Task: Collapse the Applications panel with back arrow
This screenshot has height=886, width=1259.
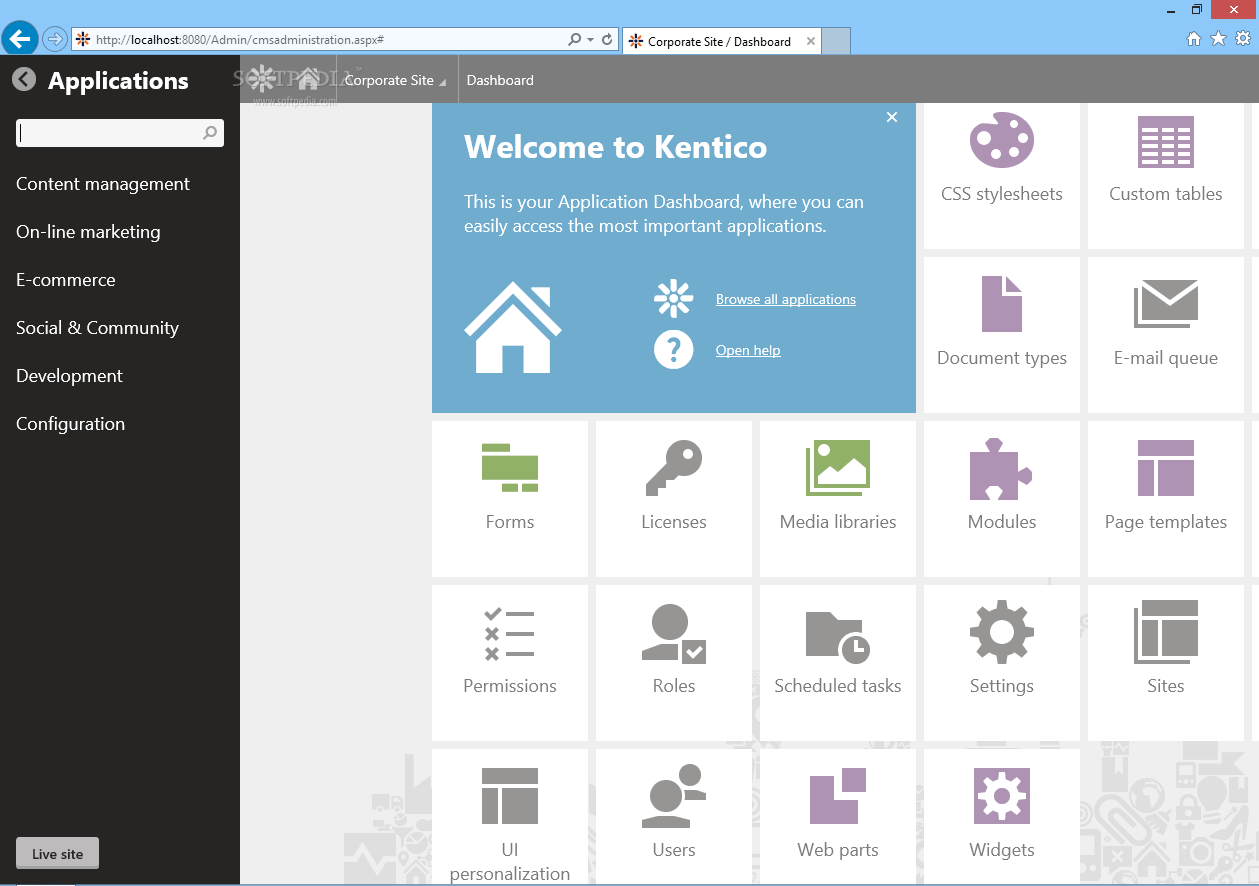Action: (x=24, y=80)
